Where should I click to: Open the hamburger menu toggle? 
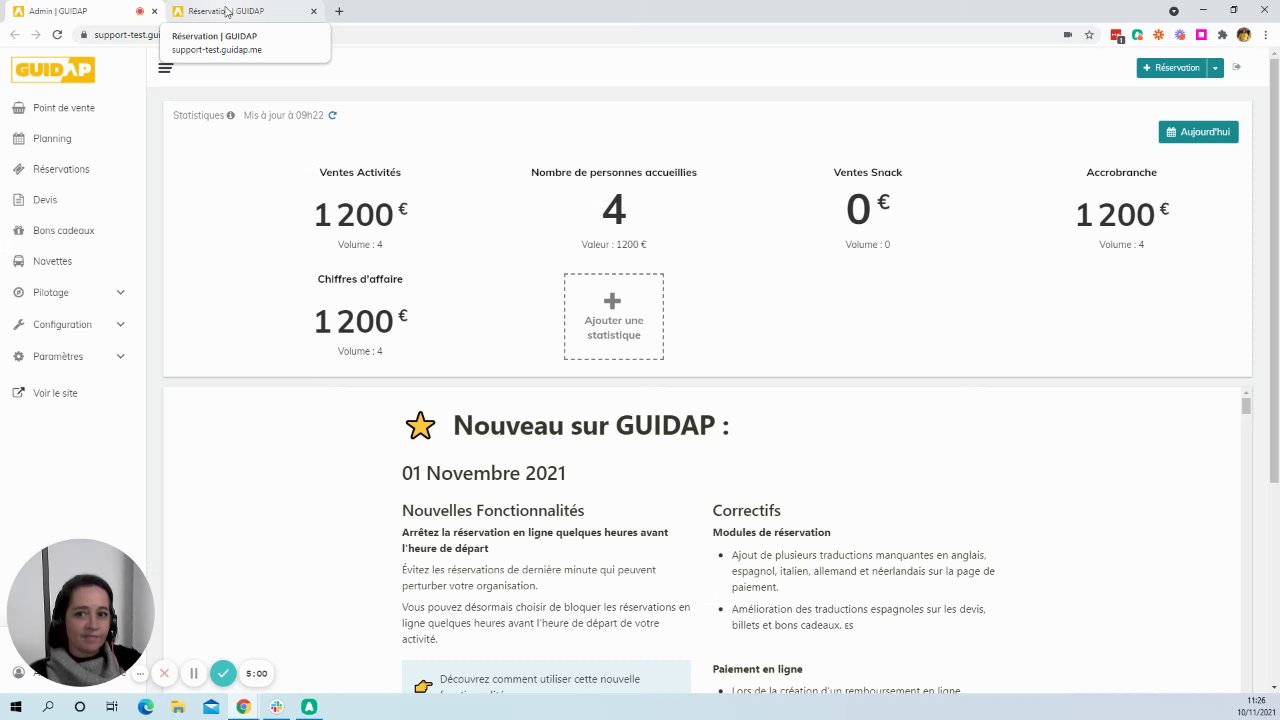tap(165, 68)
